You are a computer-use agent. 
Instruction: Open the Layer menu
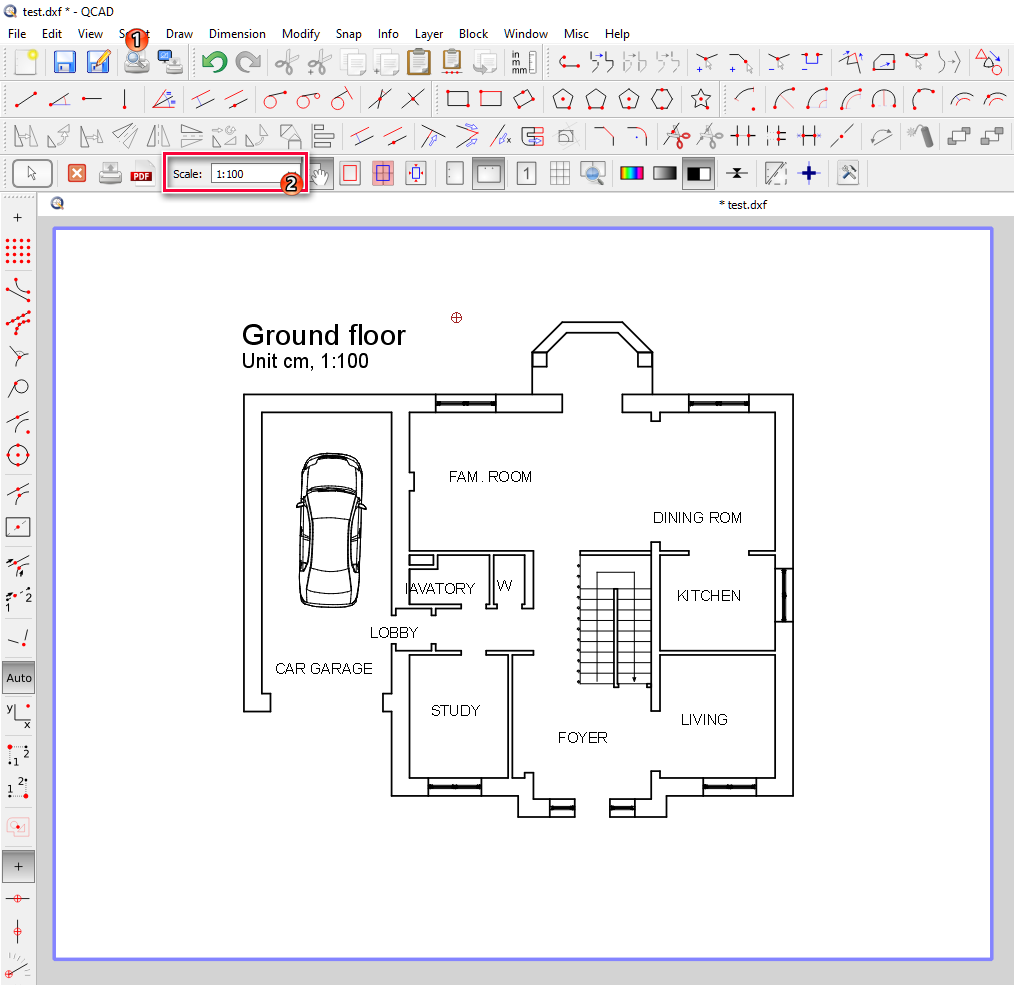[x=429, y=34]
